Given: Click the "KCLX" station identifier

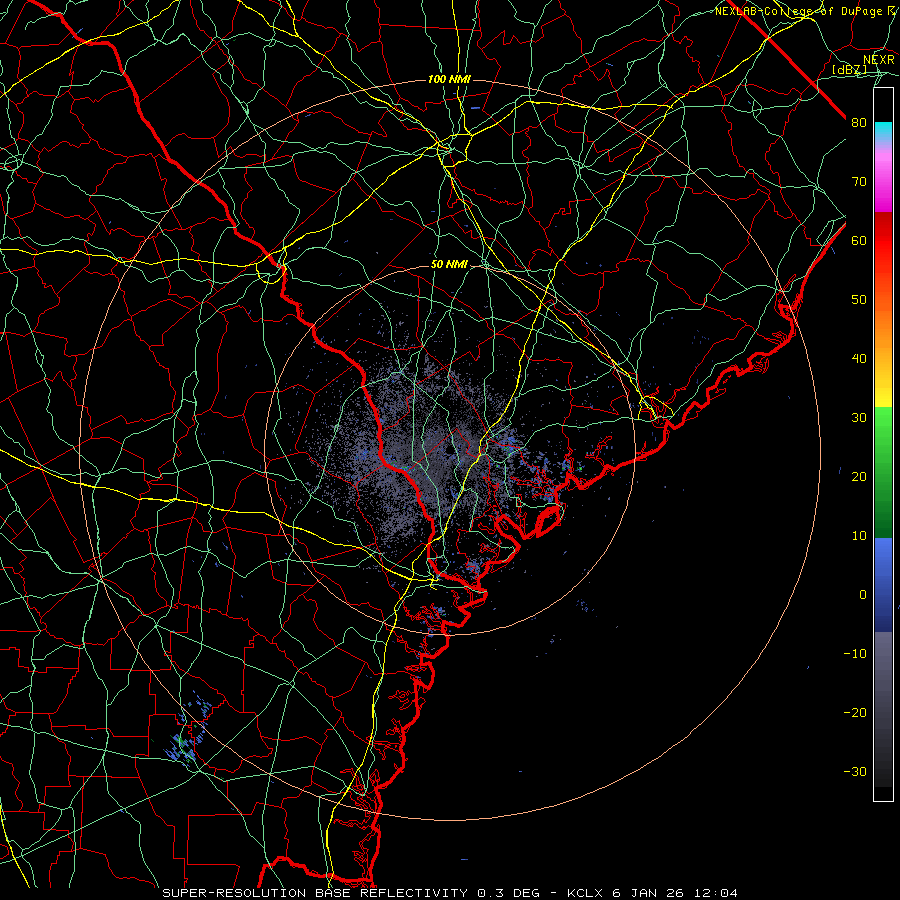Looking at the screenshot, I should tap(585, 893).
